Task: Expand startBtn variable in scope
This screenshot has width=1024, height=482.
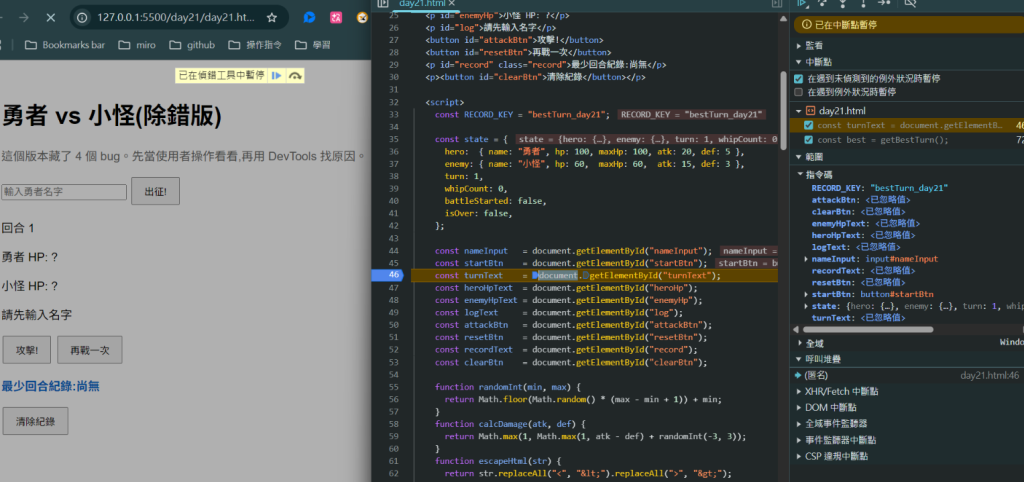Action: click(x=807, y=295)
